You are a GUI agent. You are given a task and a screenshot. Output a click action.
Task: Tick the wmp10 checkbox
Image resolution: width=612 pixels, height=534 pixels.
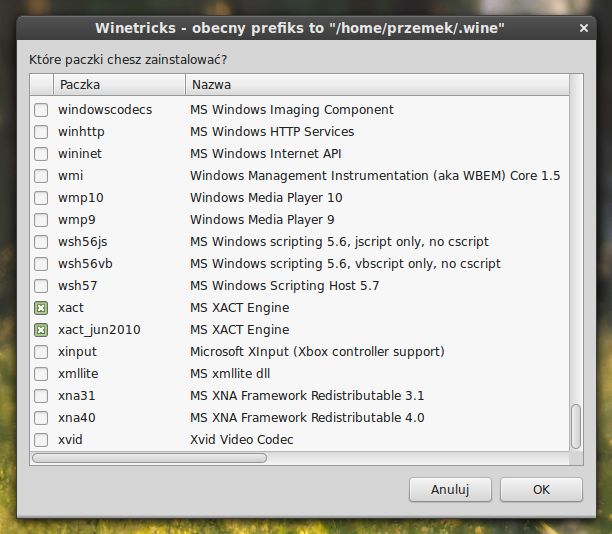(41, 198)
